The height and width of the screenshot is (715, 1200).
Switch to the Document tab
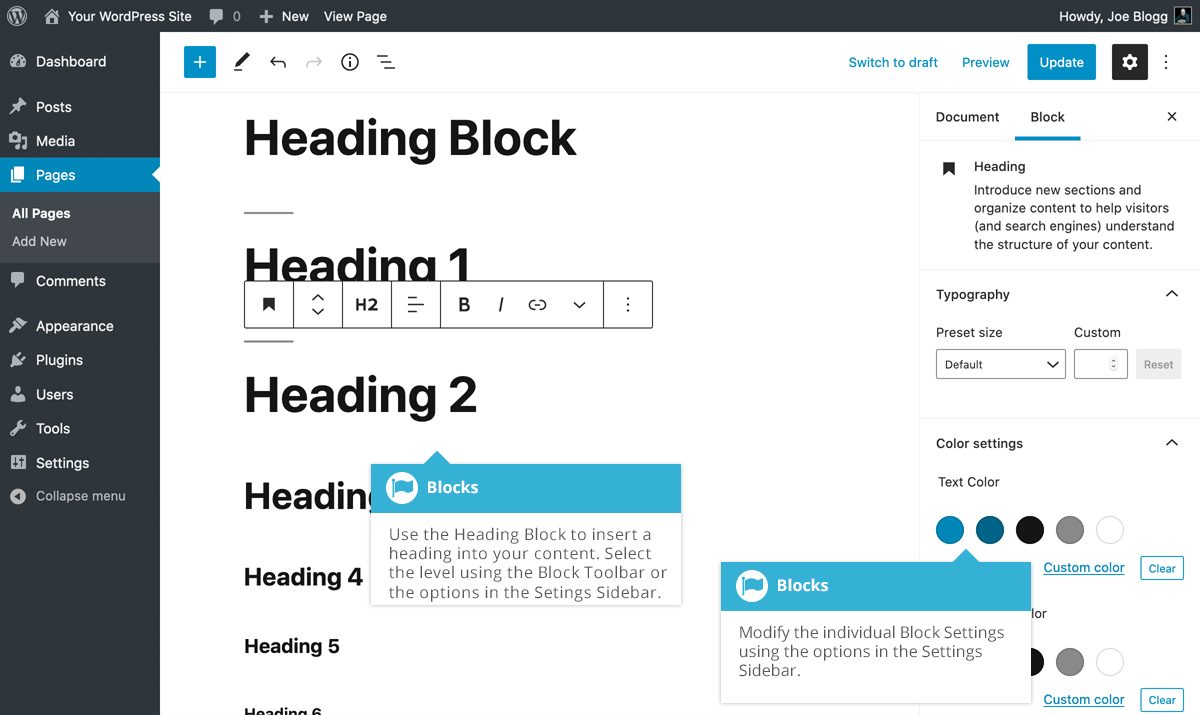point(967,117)
